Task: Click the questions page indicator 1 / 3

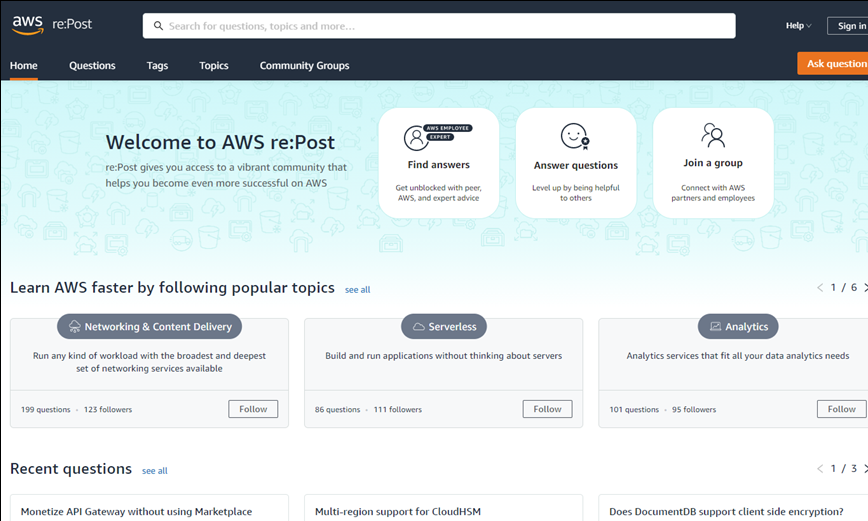Action: (844, 468)
